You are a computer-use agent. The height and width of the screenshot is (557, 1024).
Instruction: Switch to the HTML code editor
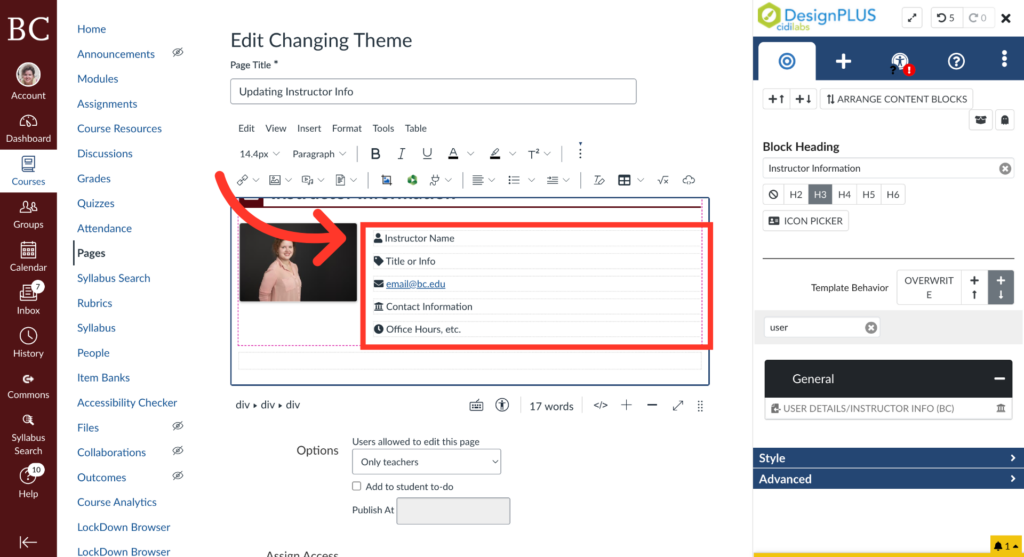600,406
